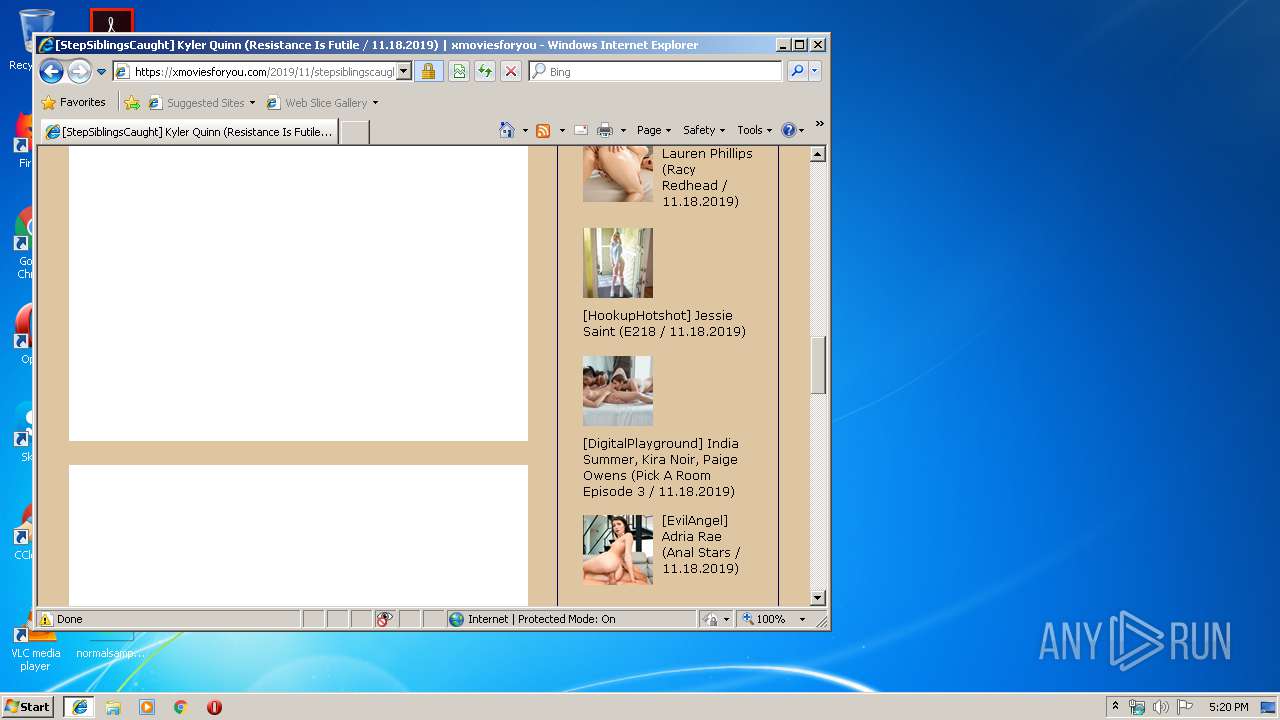Click the RSS Feeds icon

543,130
